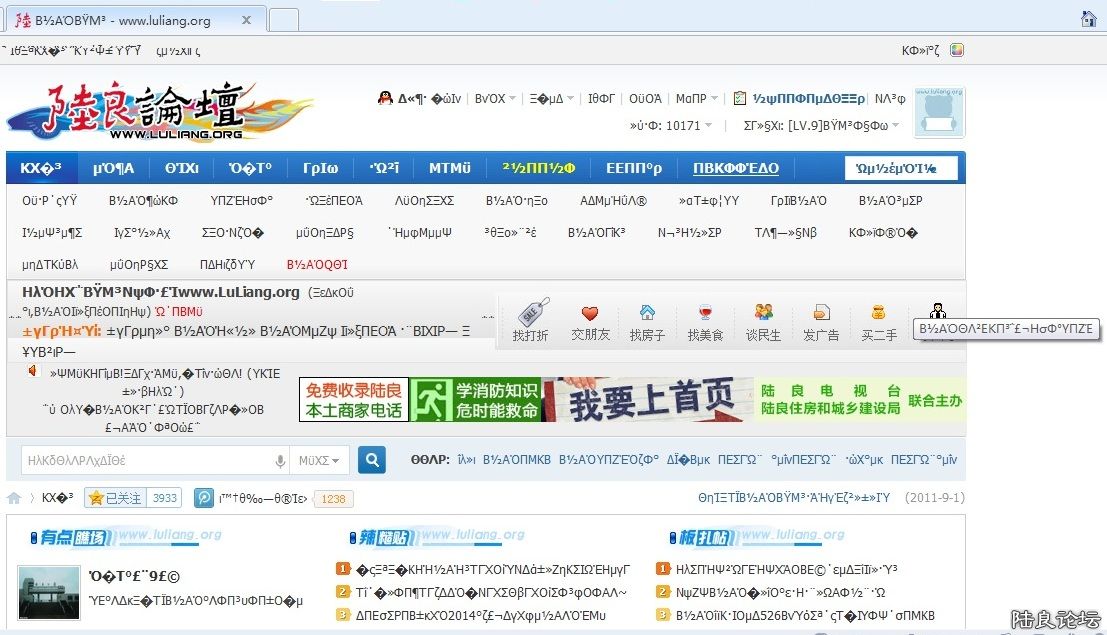Click the microphone icon in search box
1107x635 pixels.
pyautogui.click(x=280, y=461)
